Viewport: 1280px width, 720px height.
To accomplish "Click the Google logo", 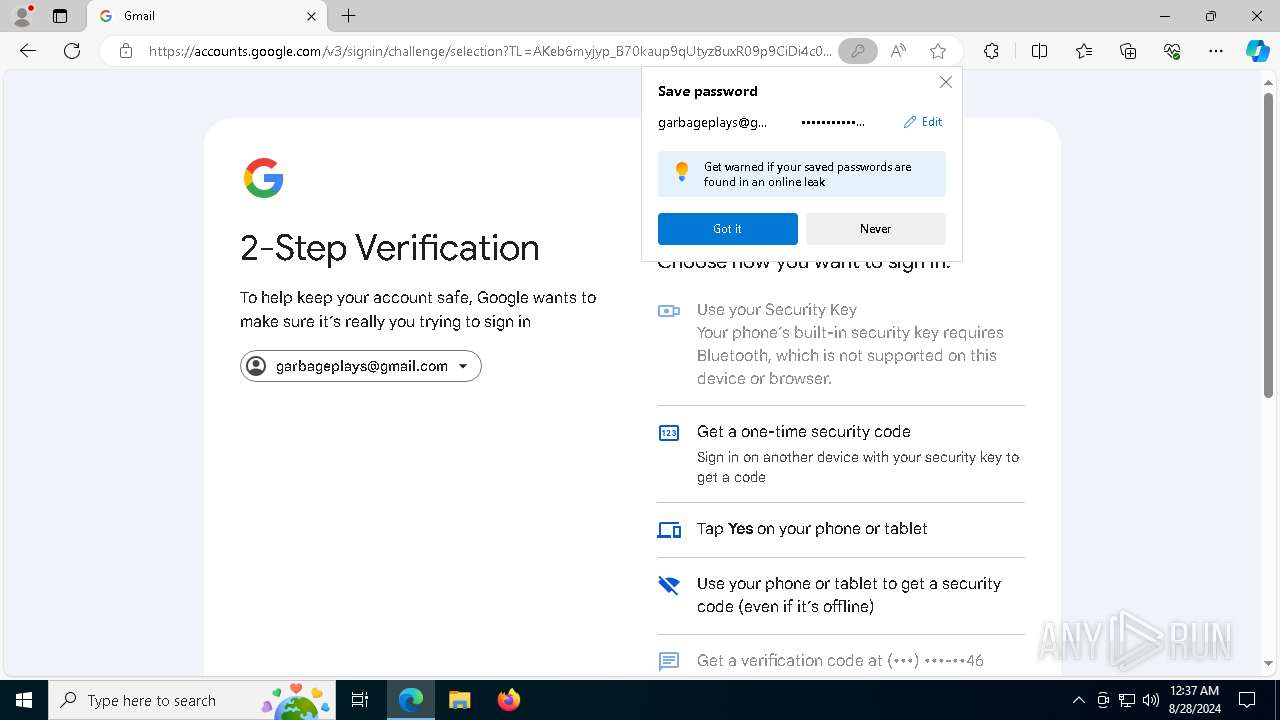I will pos(263,178).
